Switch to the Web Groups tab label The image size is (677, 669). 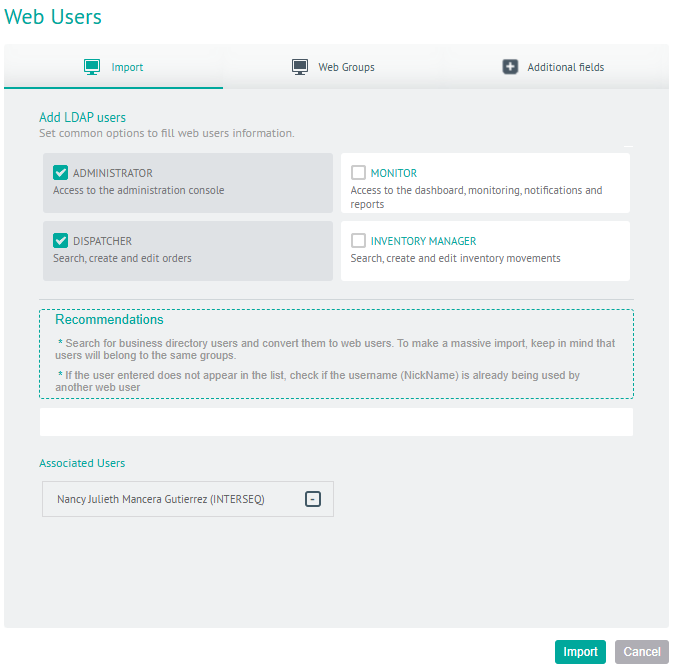[x=346, y=68]
